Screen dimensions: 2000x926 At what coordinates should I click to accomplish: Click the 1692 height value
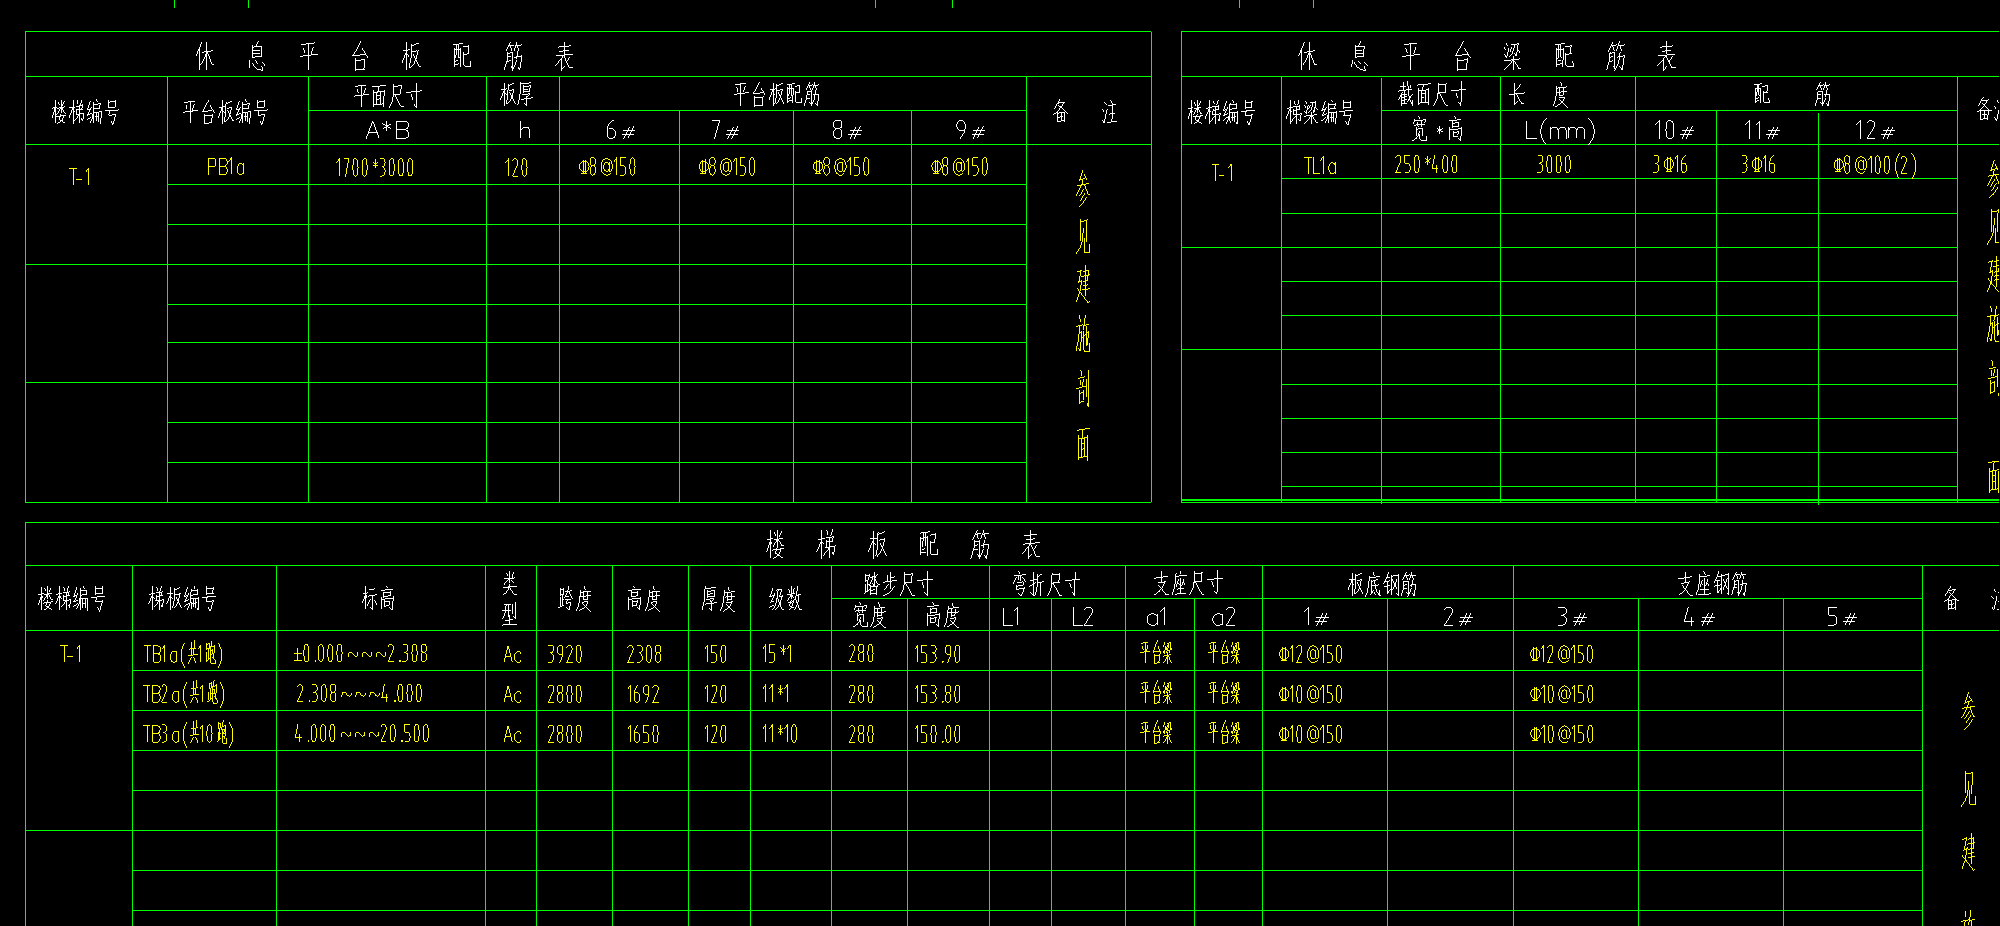coord(643,694)
